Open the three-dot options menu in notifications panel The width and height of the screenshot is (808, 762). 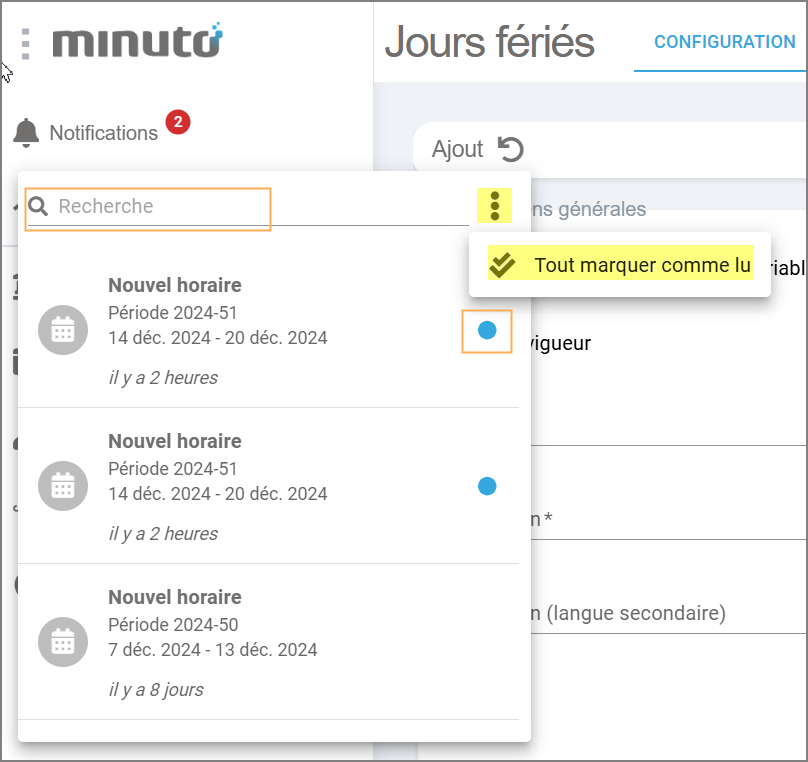495,205
